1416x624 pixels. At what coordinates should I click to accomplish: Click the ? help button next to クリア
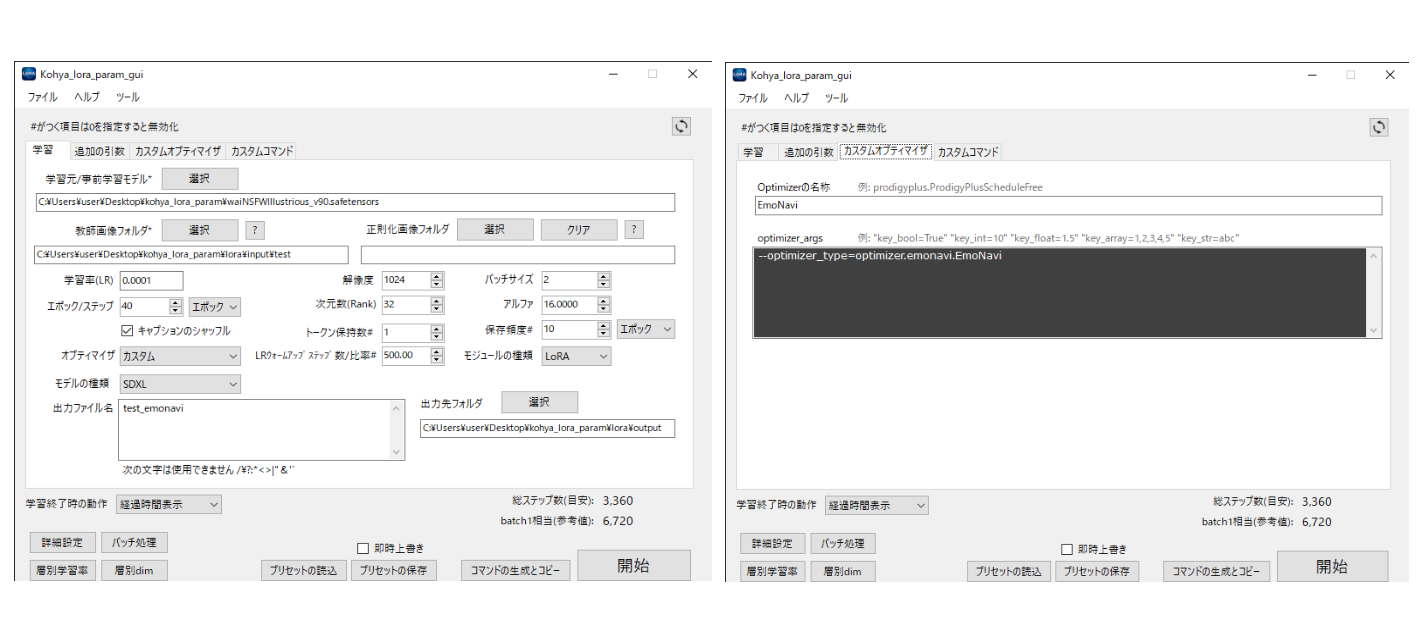633,230
